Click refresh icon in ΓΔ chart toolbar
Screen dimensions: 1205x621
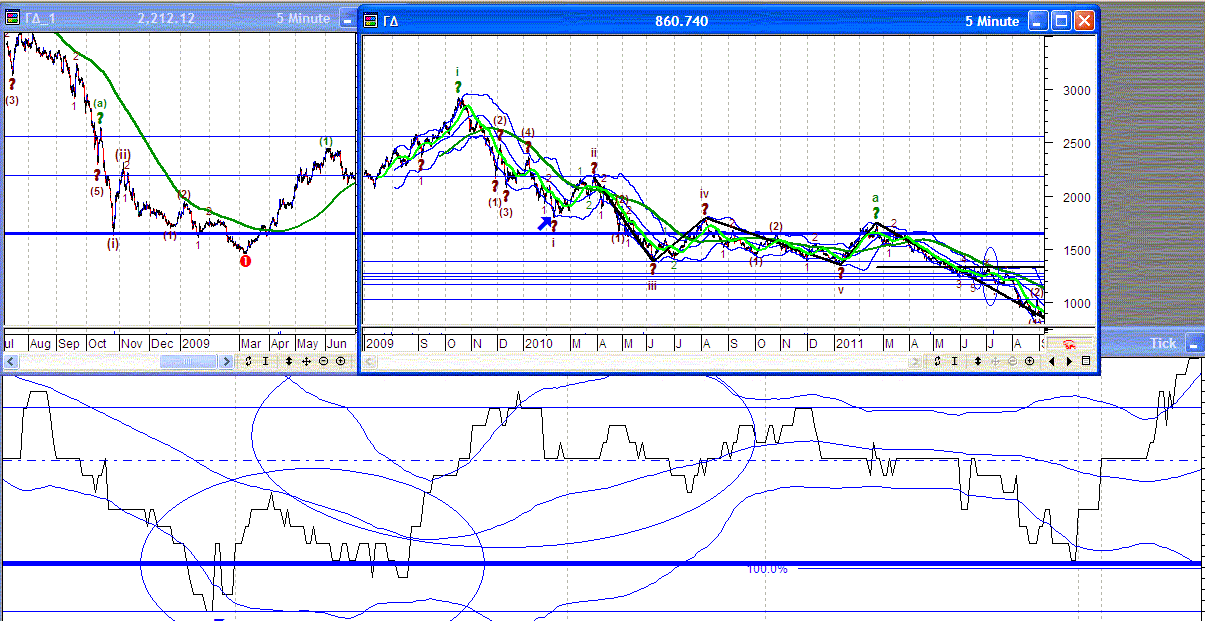pos(937,360)
